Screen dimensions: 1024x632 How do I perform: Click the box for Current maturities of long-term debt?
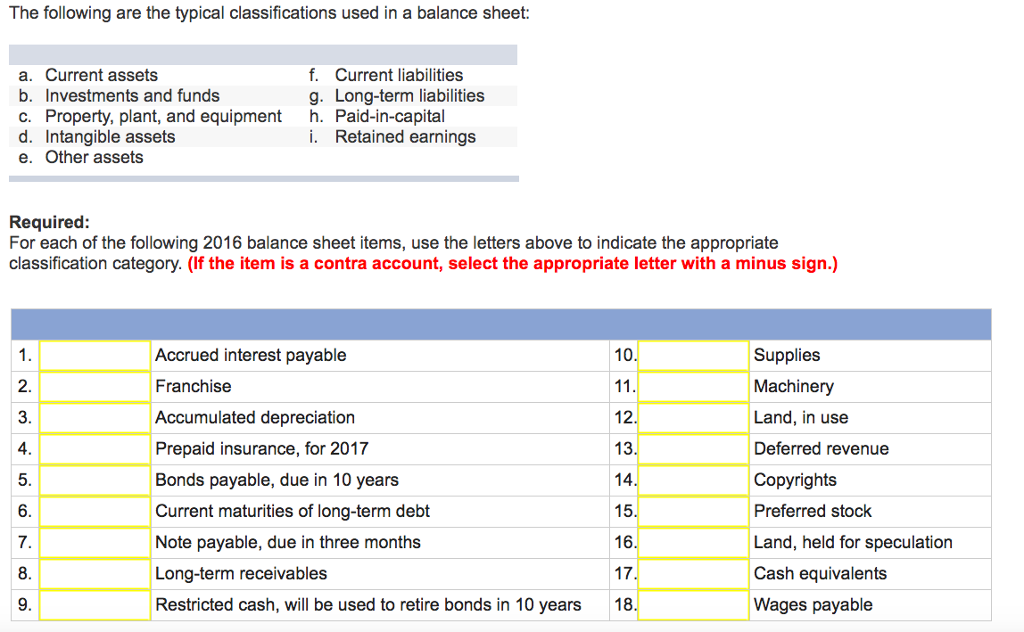[x=95, y=511]
